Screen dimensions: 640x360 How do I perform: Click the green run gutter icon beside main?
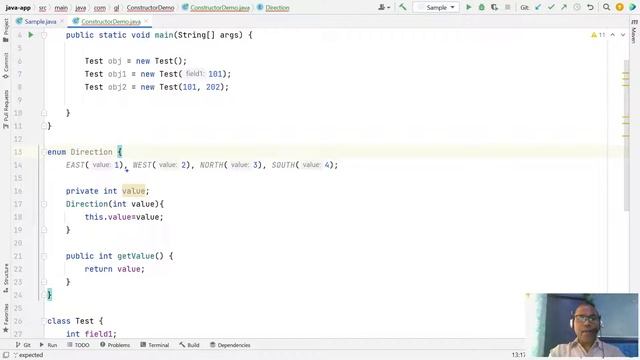pos(31,35)
